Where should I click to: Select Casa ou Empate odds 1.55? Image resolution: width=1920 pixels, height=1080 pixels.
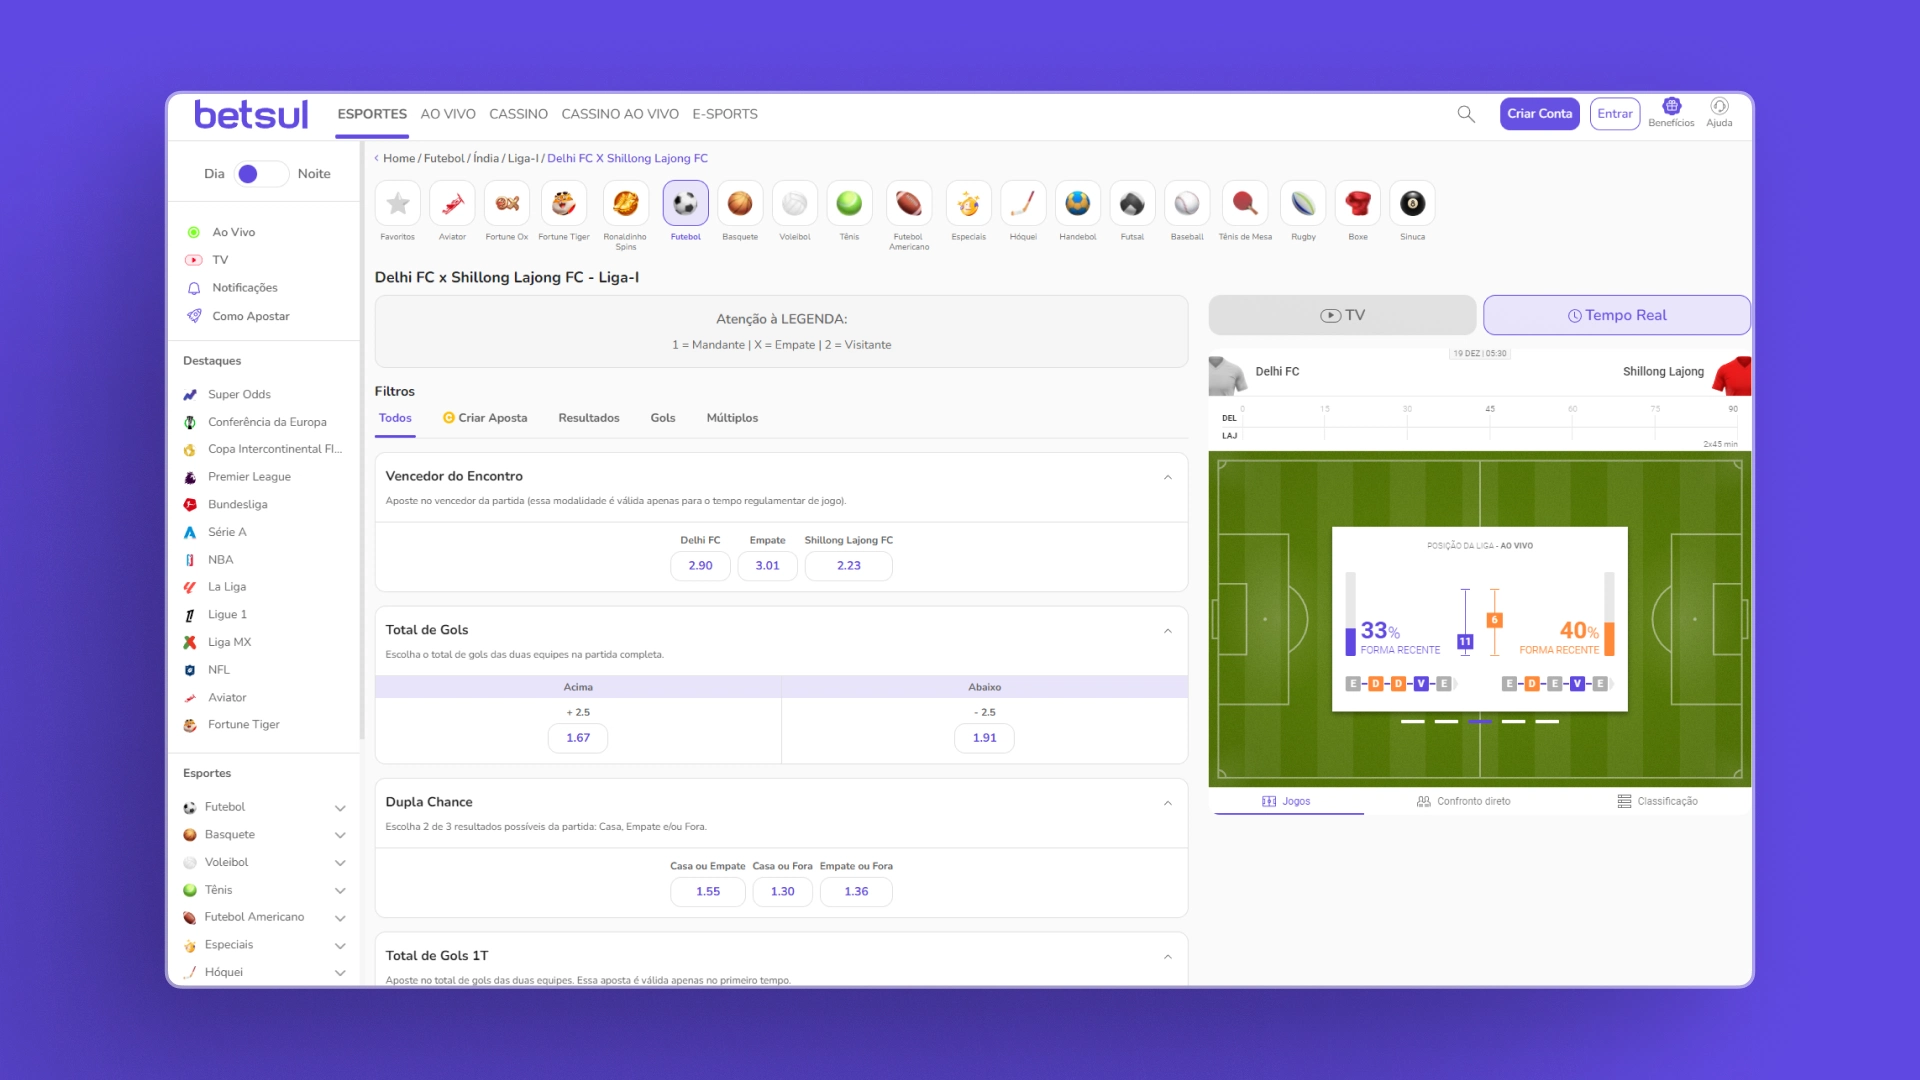(x=708, y=892)
